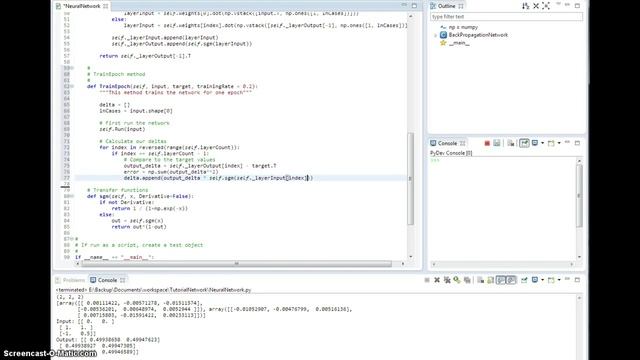Remove launch in bottom Console toolbar

[x=437, y=280]
